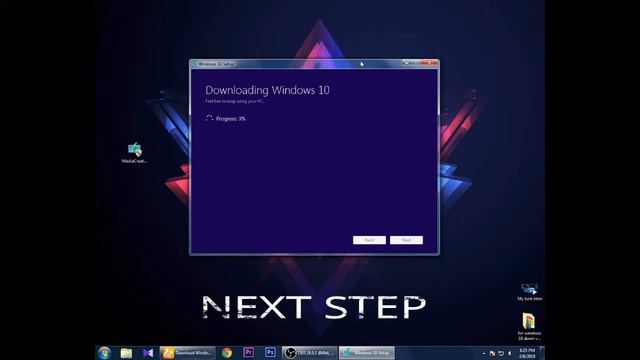Switch to the Download Windows browser task

pyautogui.click(x=187, y=353)
